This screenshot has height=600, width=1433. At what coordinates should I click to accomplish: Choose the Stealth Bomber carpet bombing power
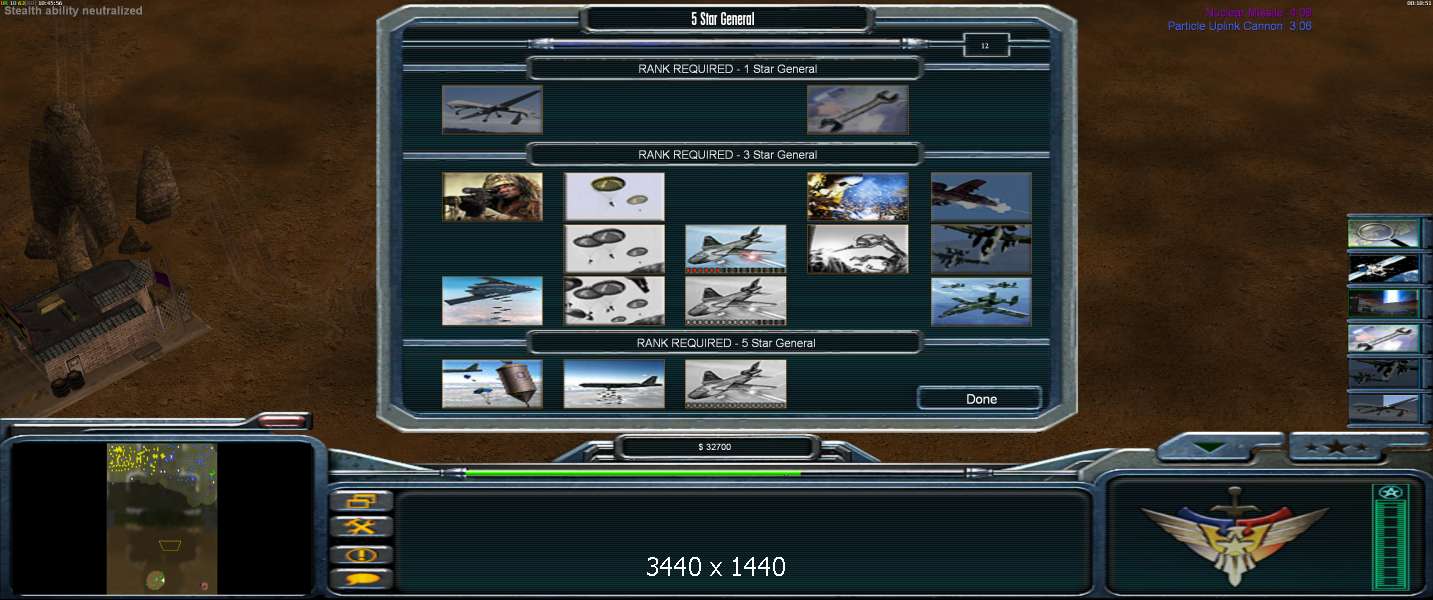click(492, 301)
